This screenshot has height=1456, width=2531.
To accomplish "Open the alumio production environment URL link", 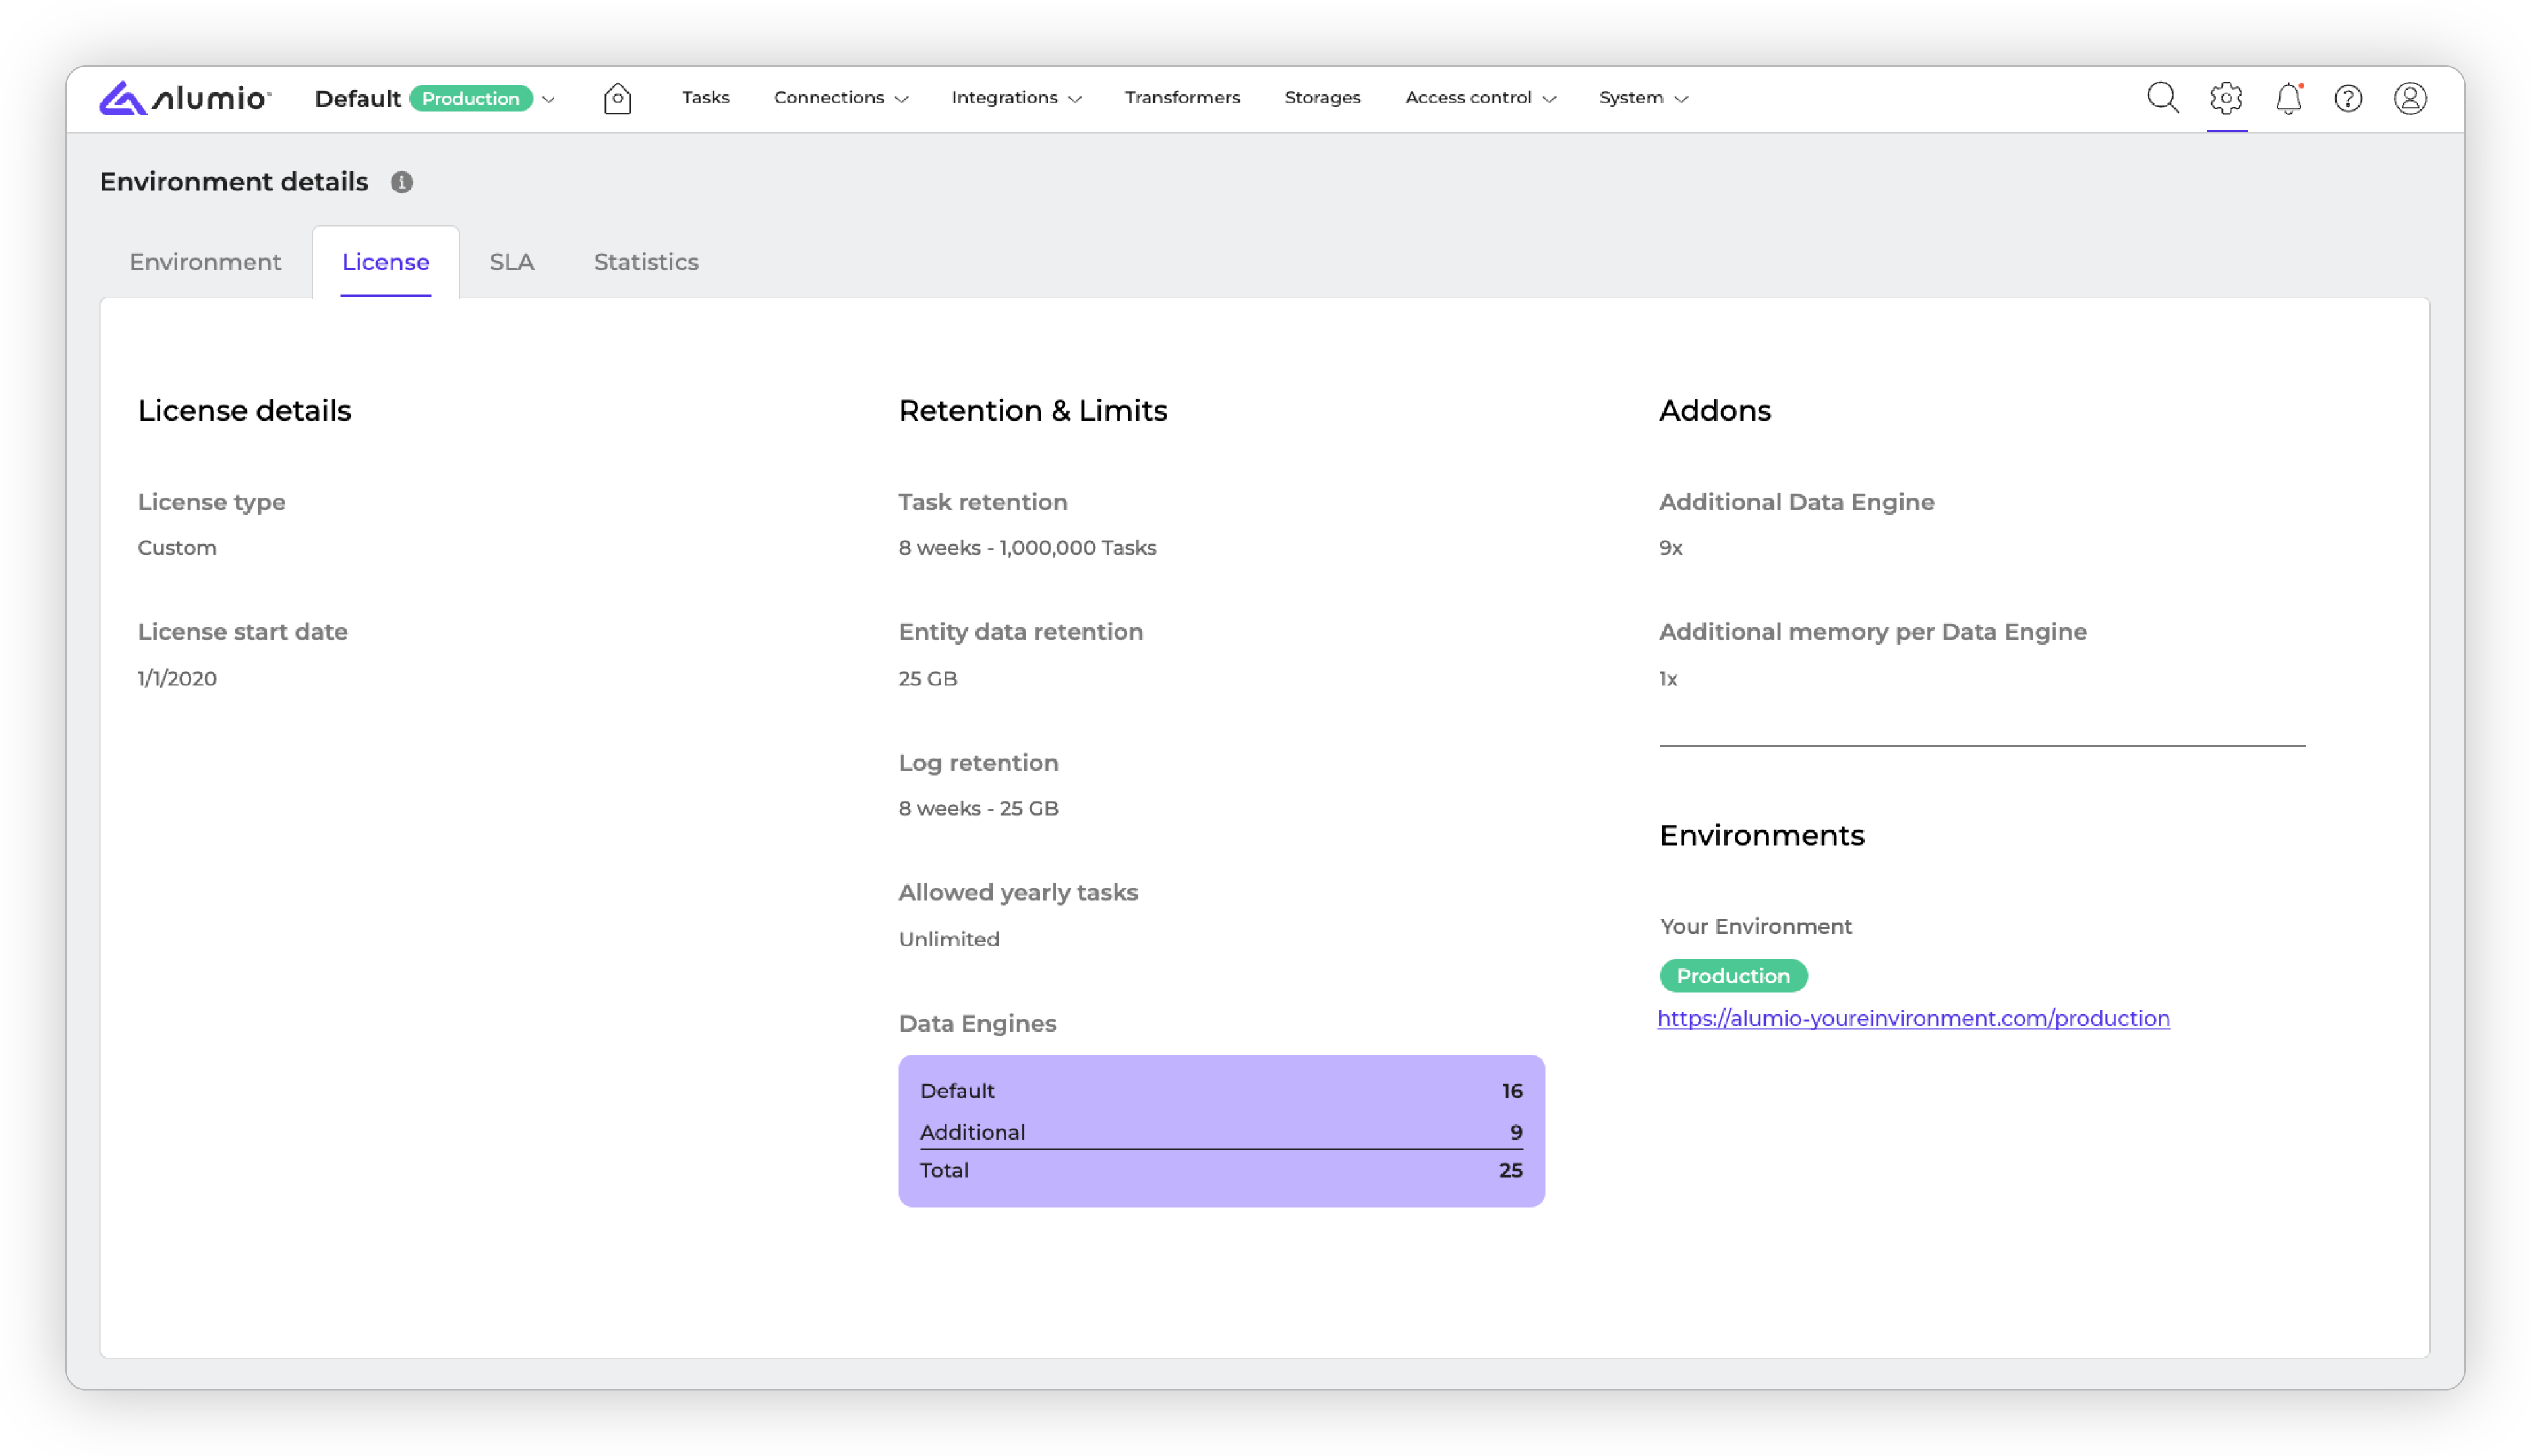I will [x=1913, y=1018].
